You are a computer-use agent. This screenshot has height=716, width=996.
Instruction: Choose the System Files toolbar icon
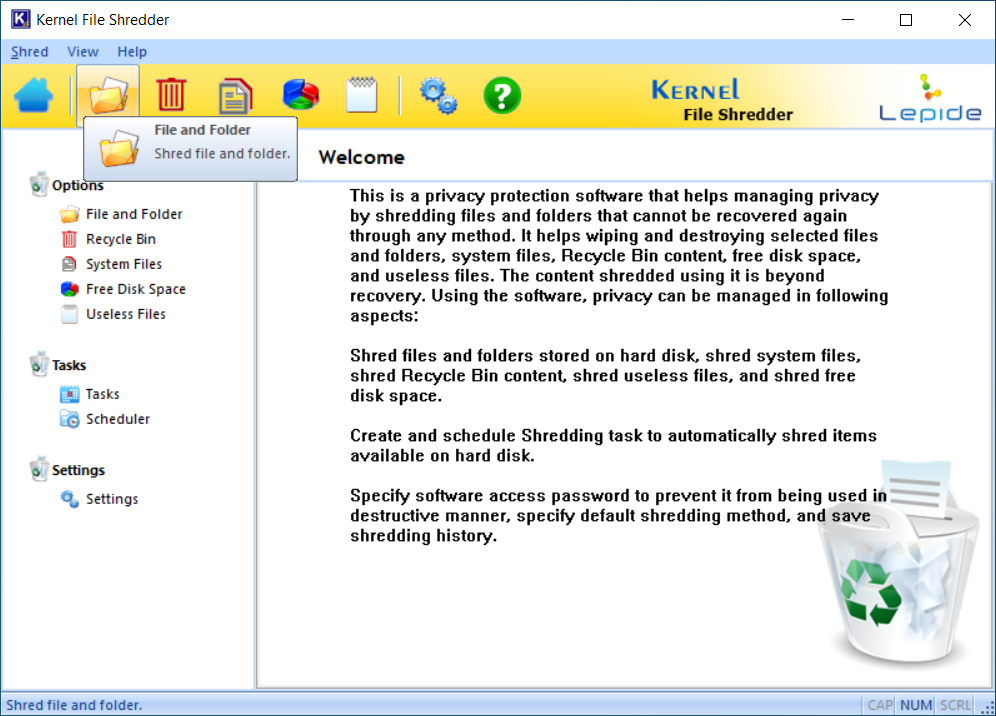pos(235,95)
